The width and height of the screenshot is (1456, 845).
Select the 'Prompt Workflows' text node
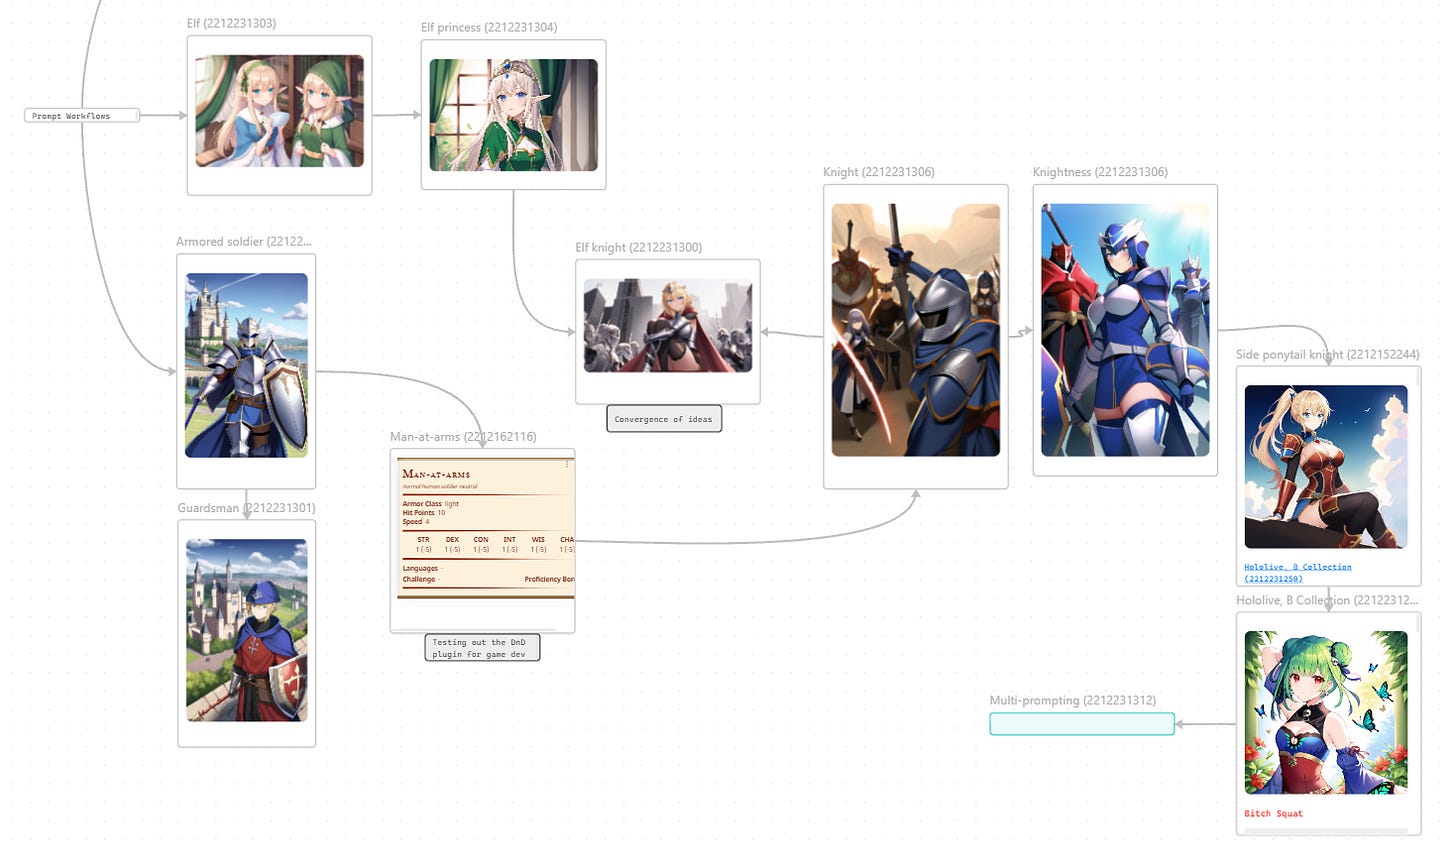point(82,116)
